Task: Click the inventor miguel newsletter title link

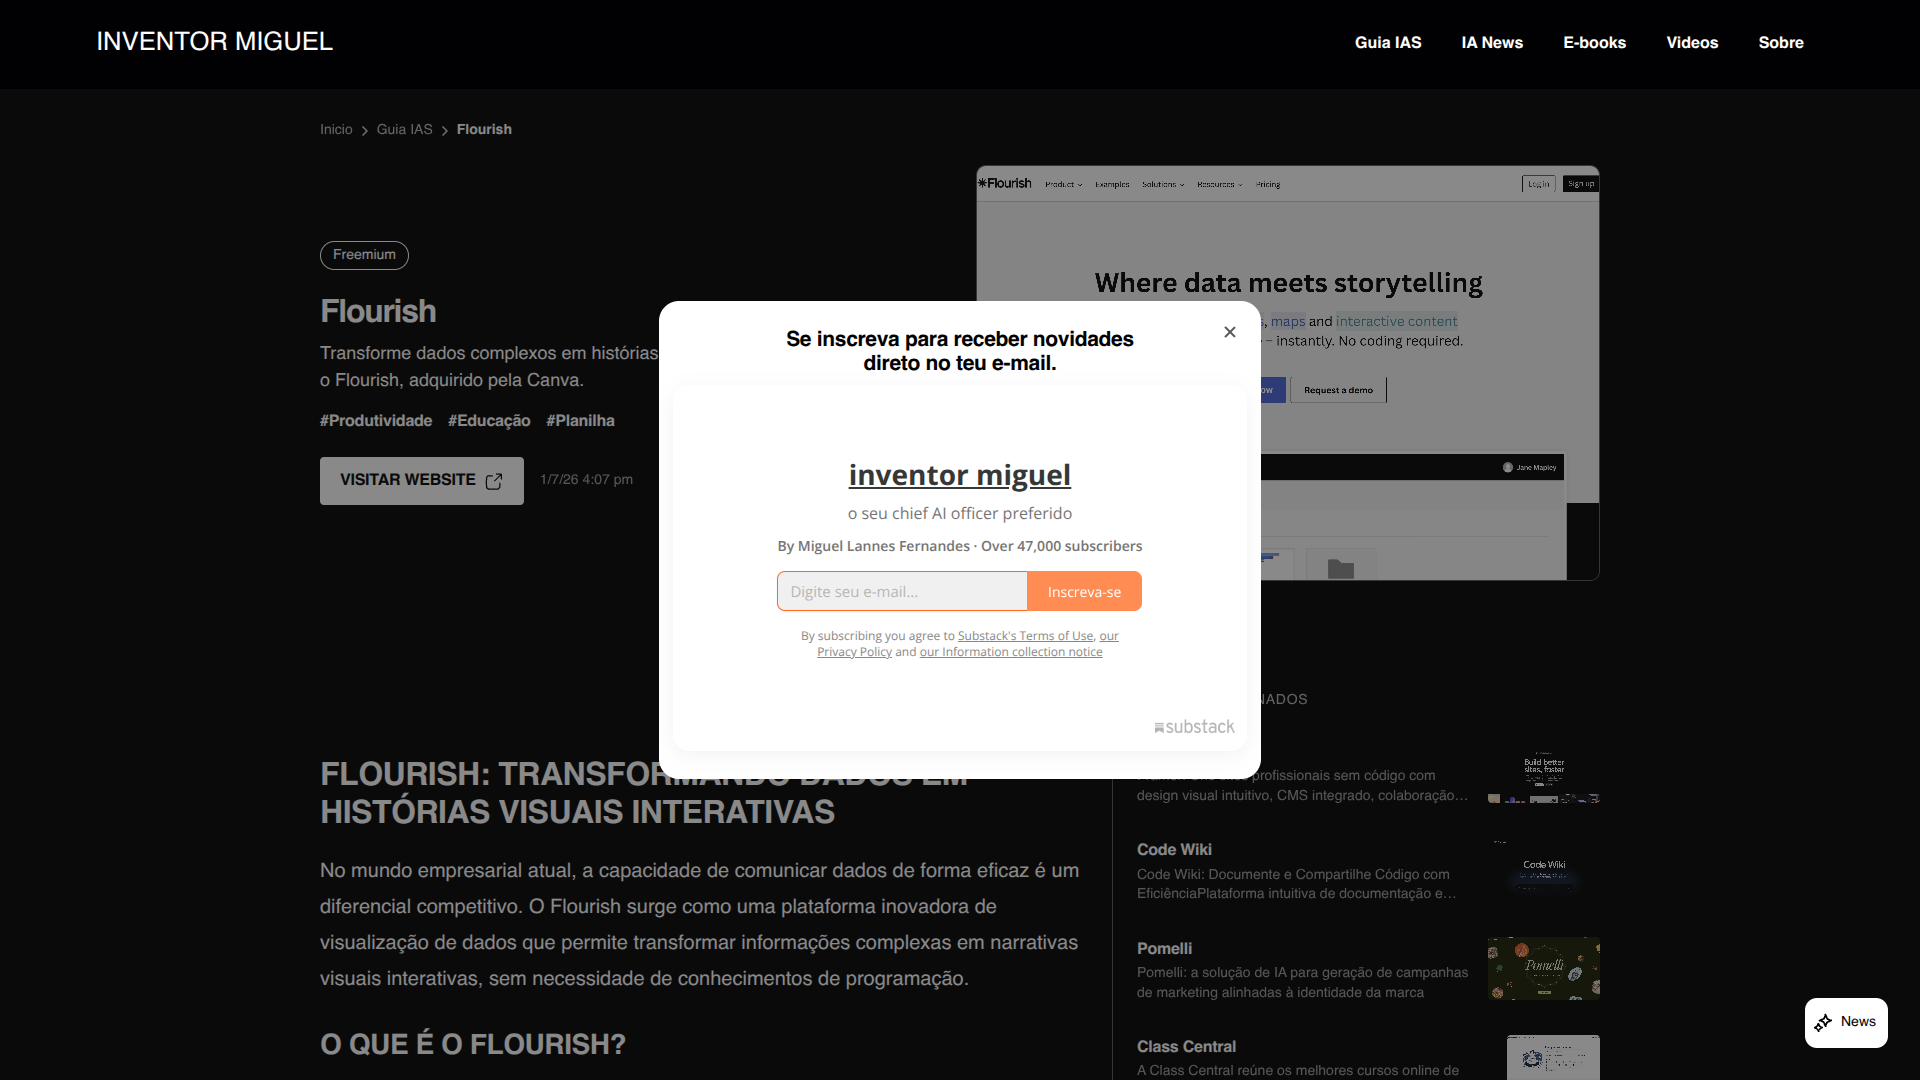Action: [x=959, y=475]
